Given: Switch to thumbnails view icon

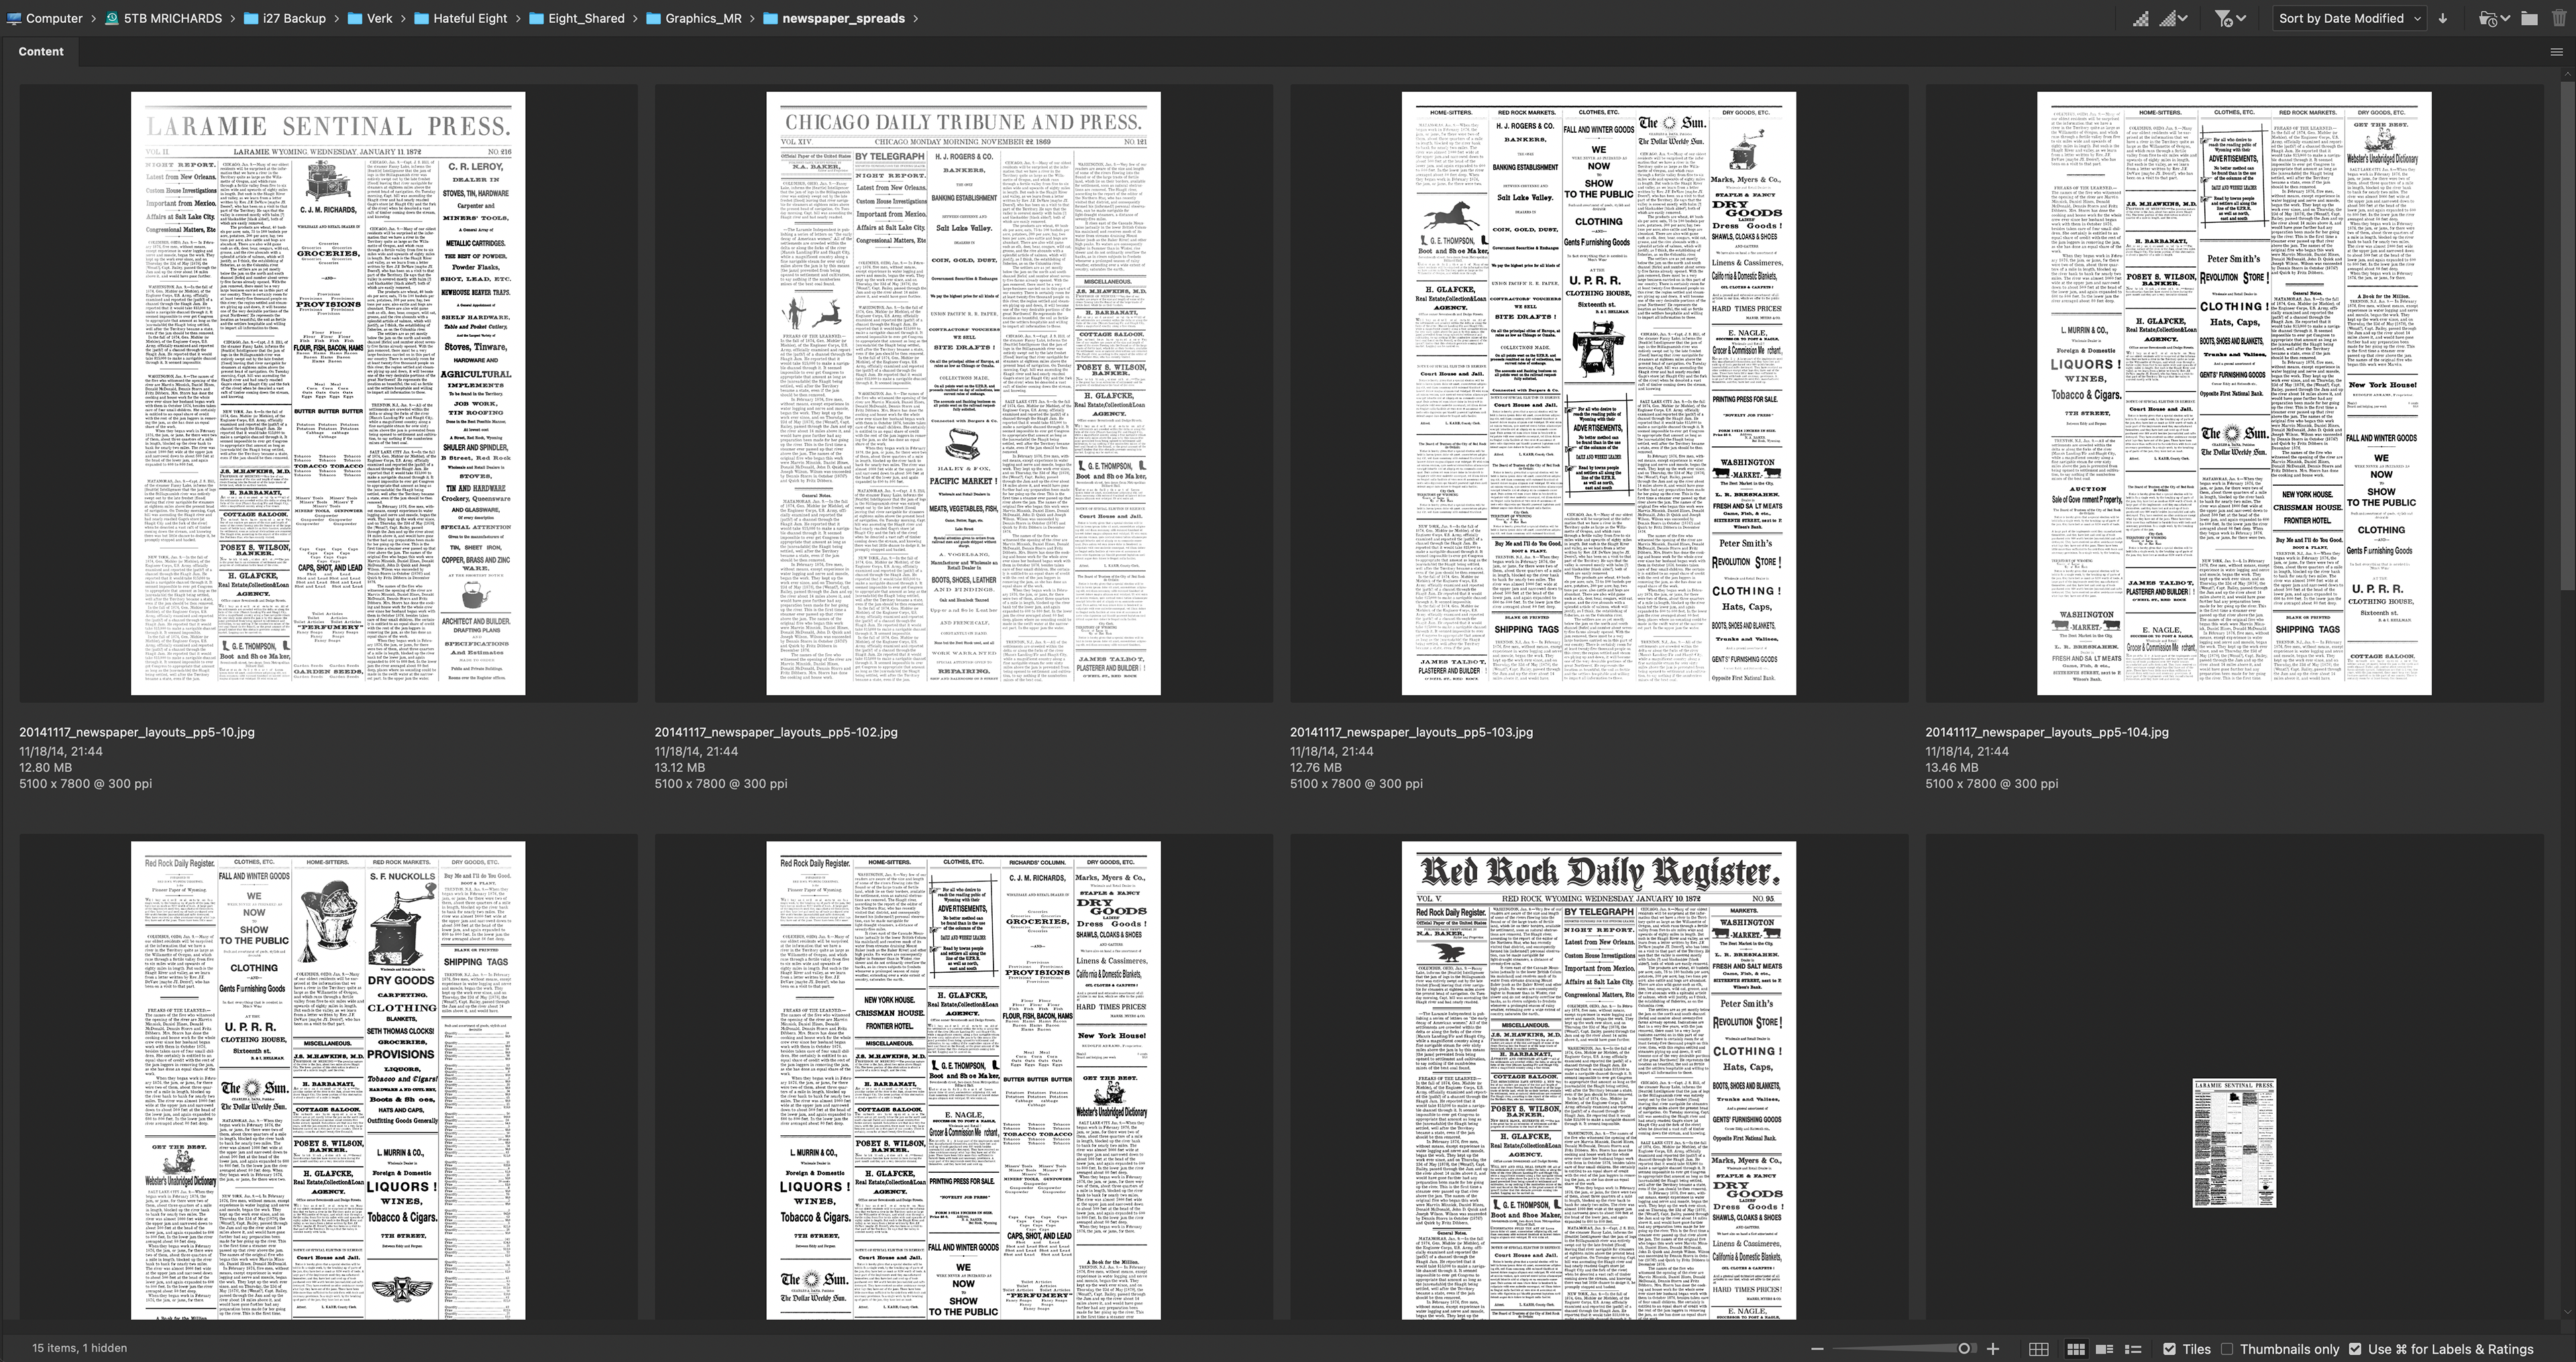Looking at the screenshot, I should pyautogui.click(x=2076, y=1349).
